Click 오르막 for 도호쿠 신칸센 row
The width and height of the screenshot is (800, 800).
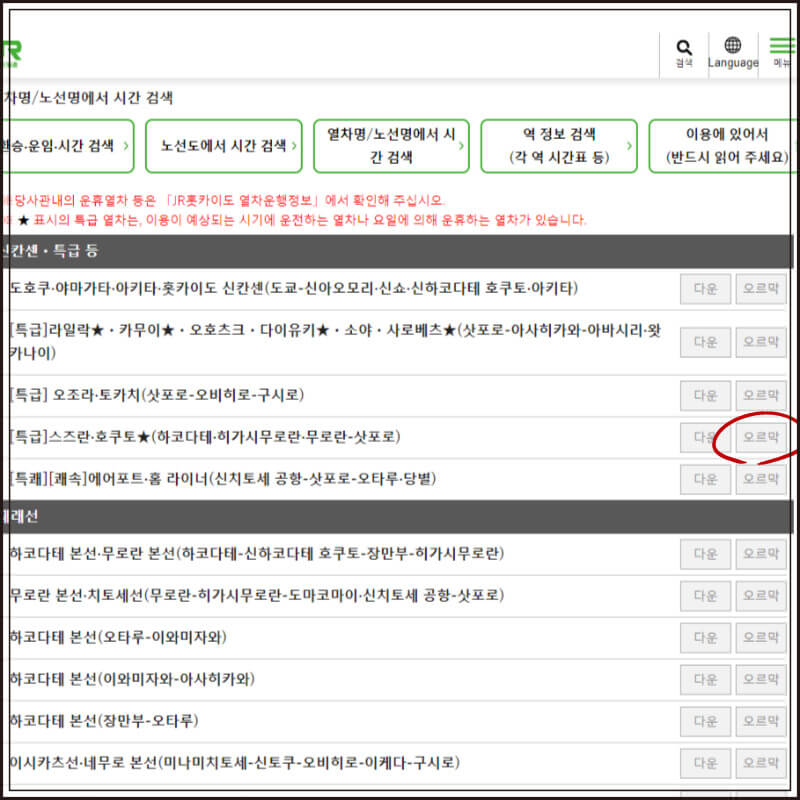point(761,289)
